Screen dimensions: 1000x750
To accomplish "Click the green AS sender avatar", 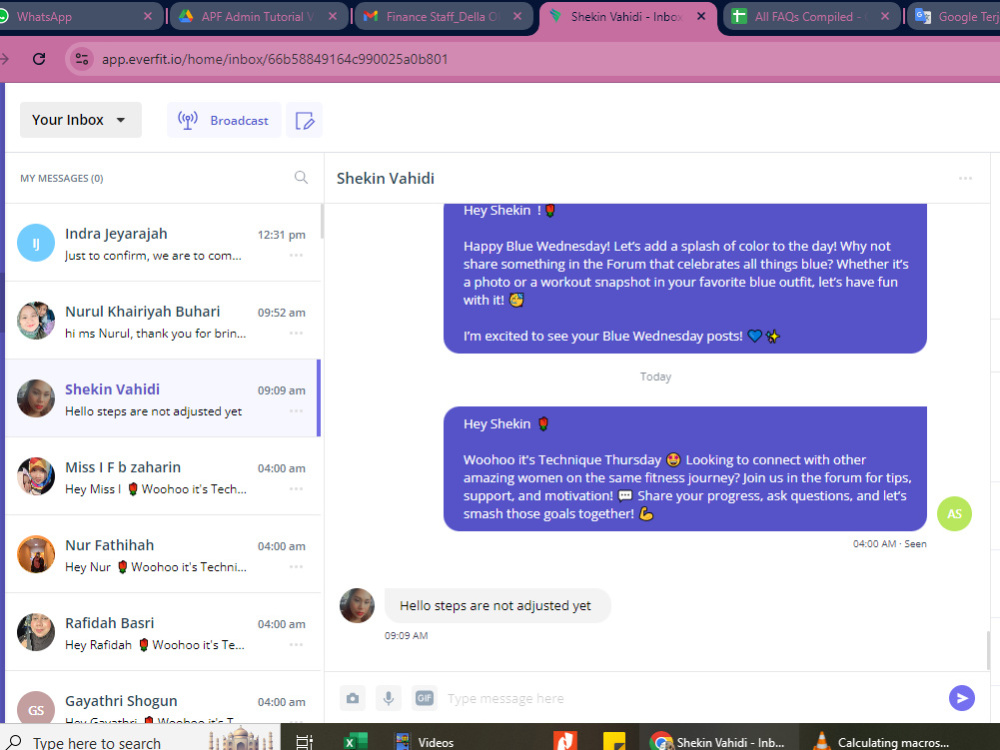I will (954, 513).
